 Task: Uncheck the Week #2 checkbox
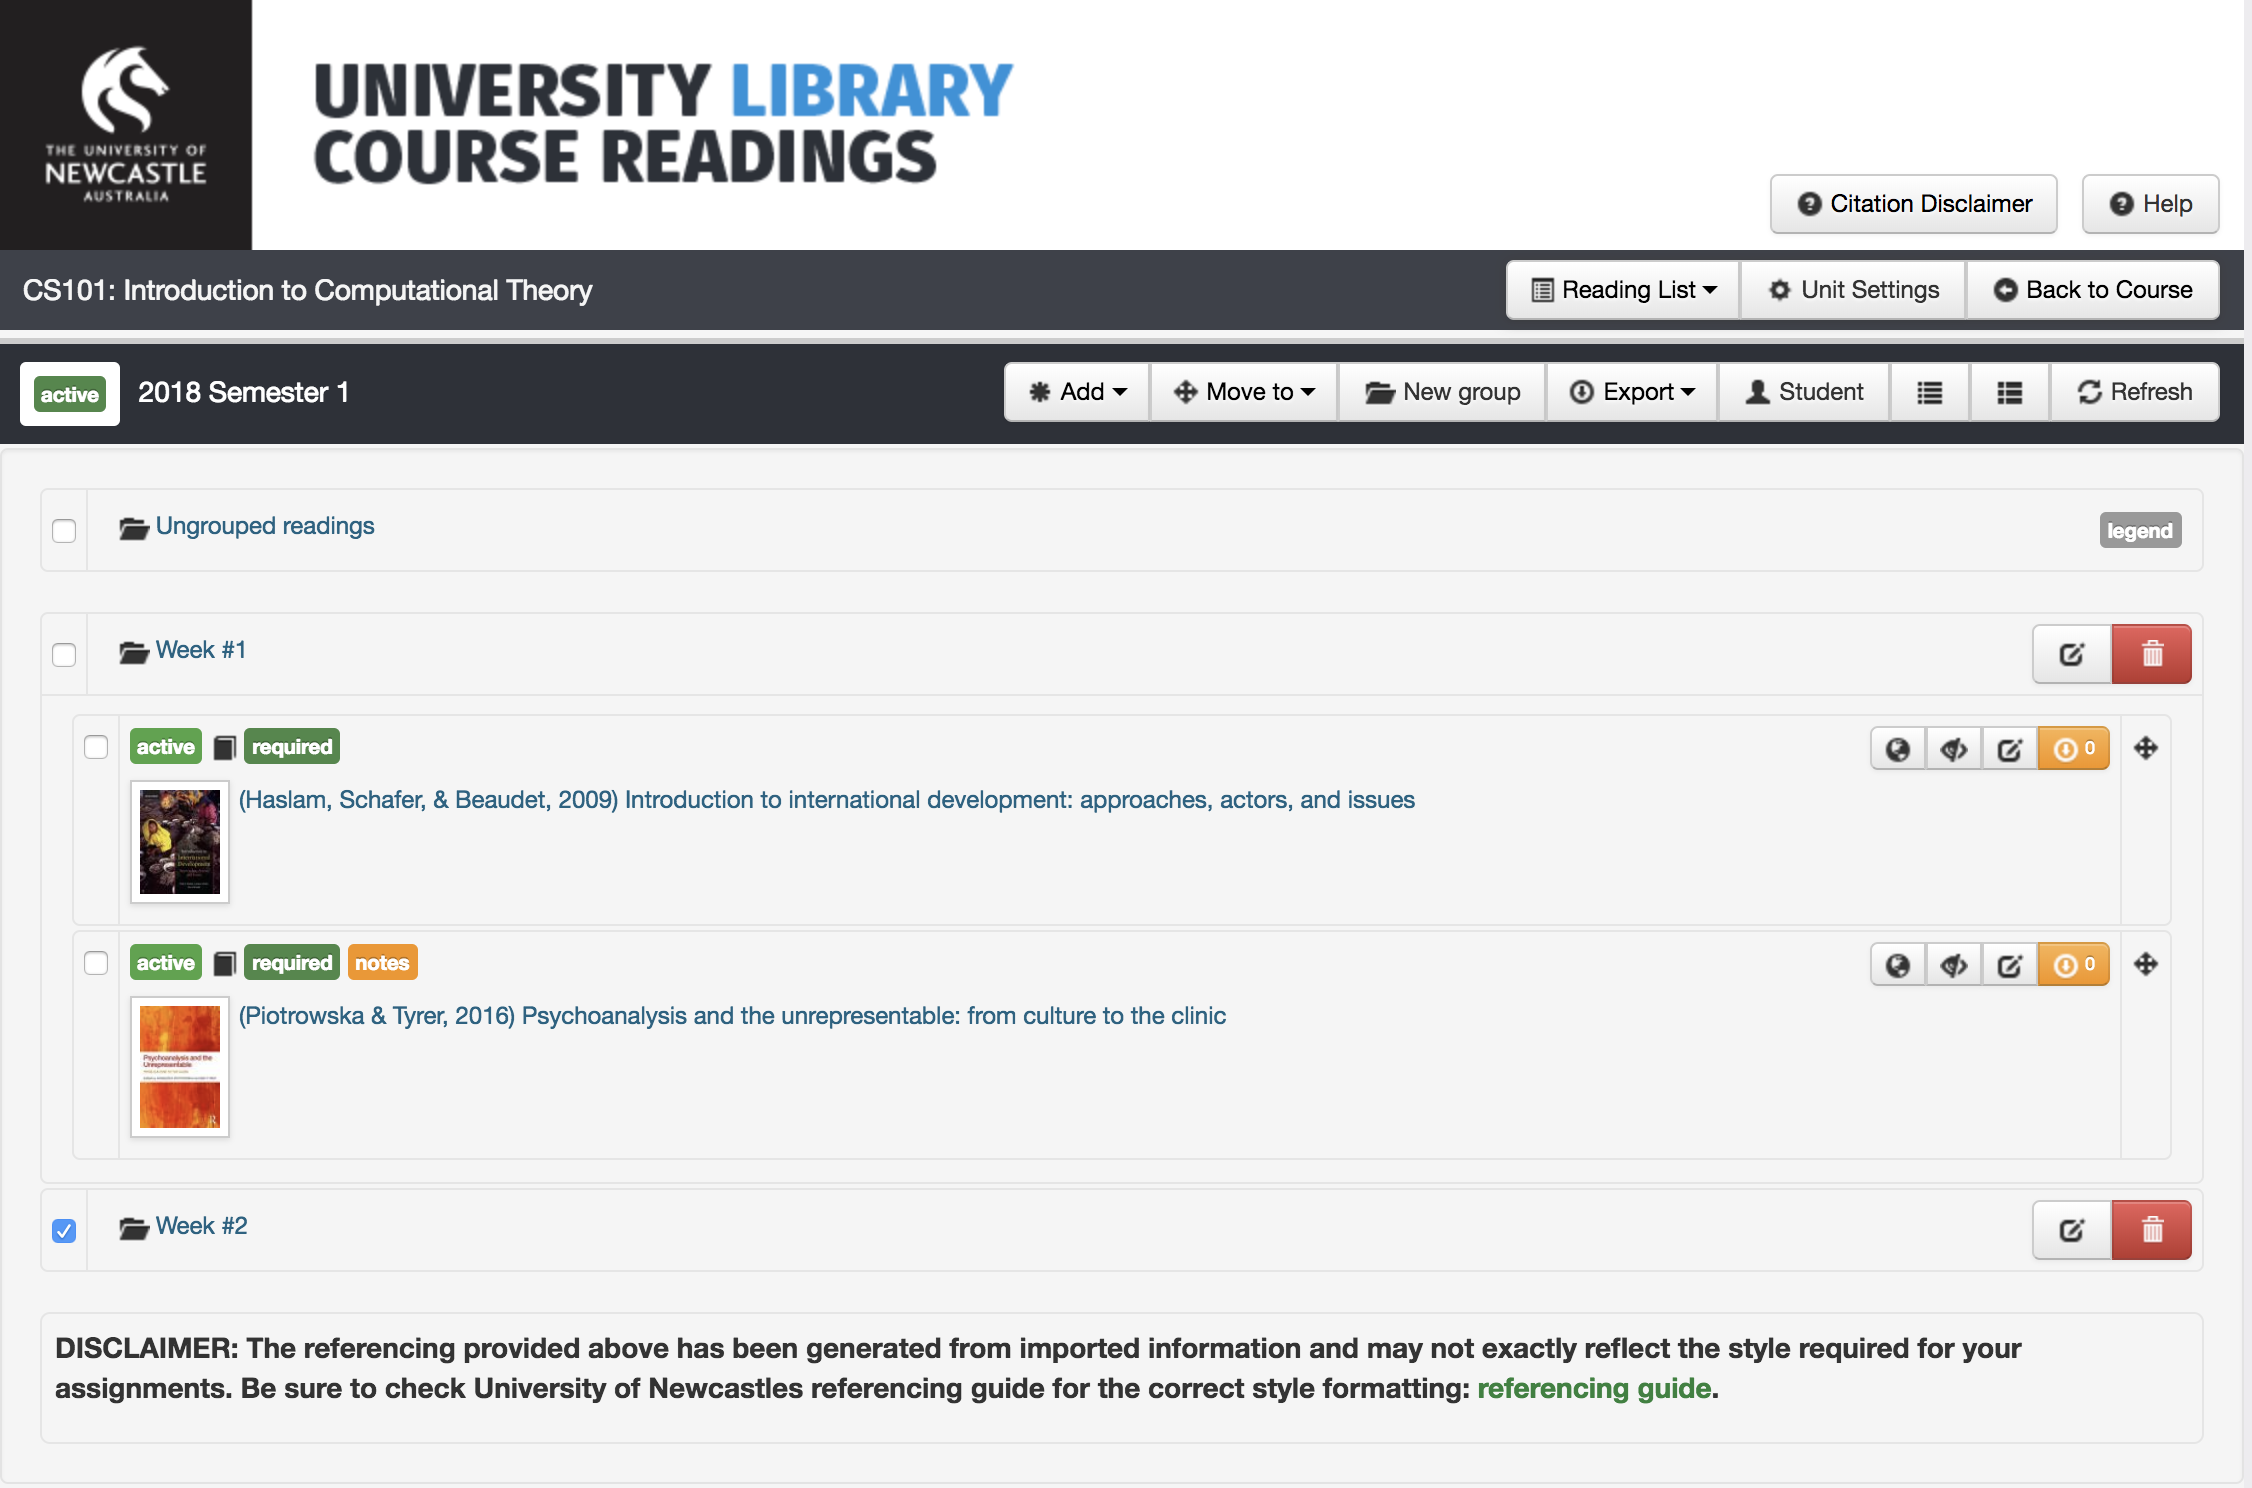(x=64, y=1231)
